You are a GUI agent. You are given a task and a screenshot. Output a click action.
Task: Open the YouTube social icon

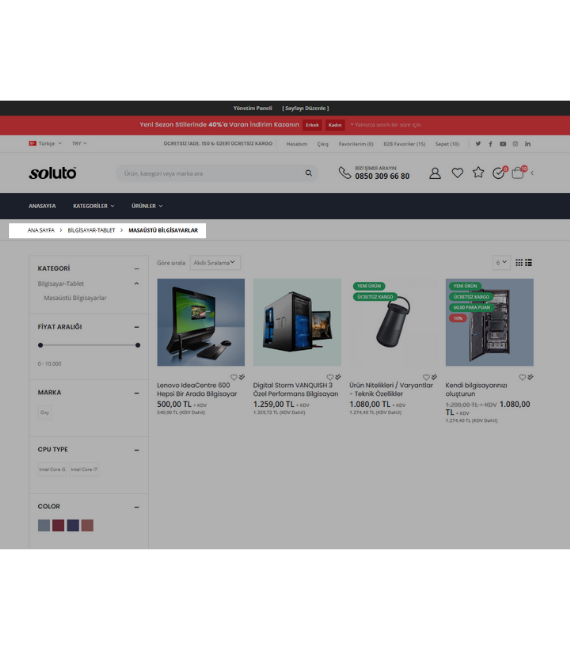tap(503, 144)
